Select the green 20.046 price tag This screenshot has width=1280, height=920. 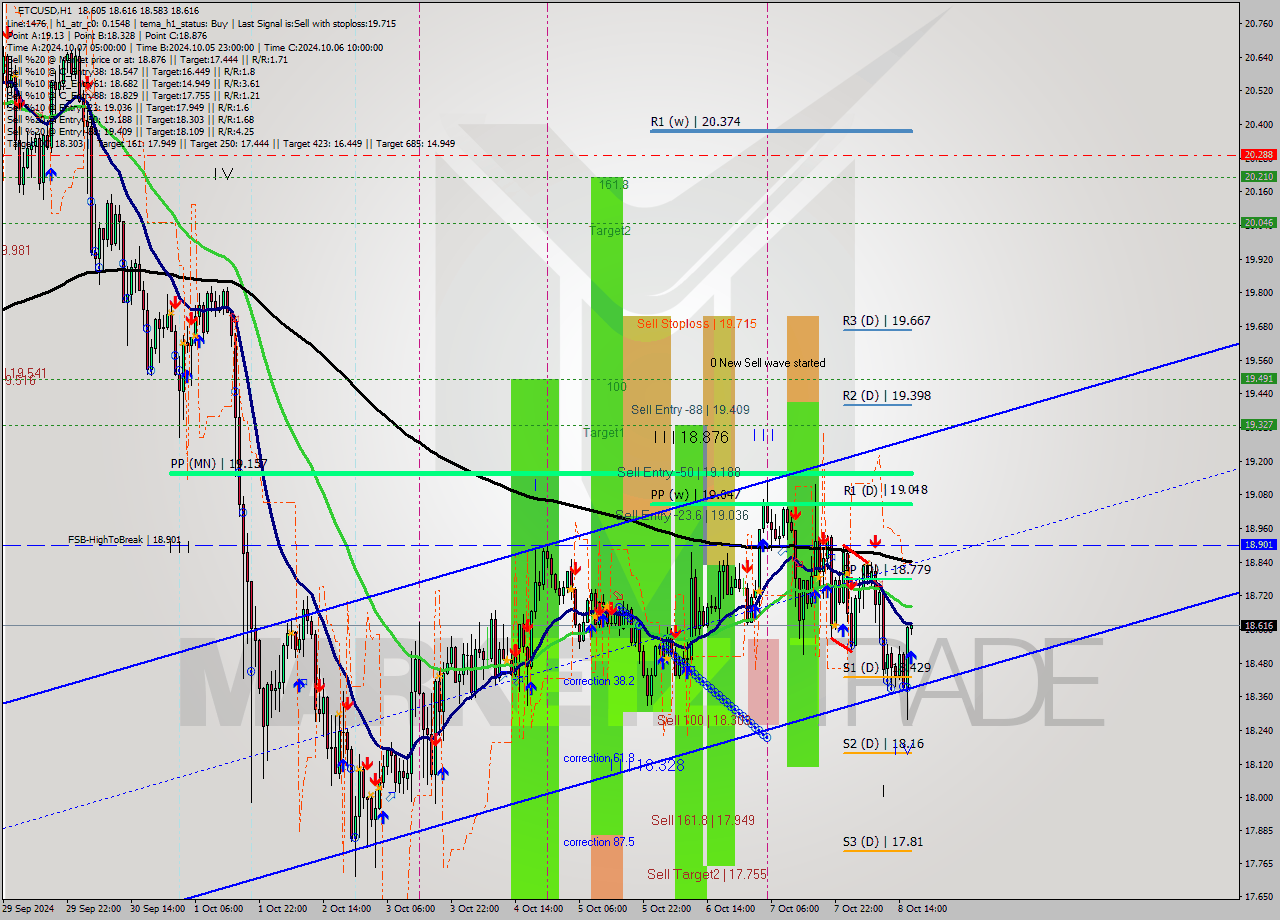[1258, 223]
